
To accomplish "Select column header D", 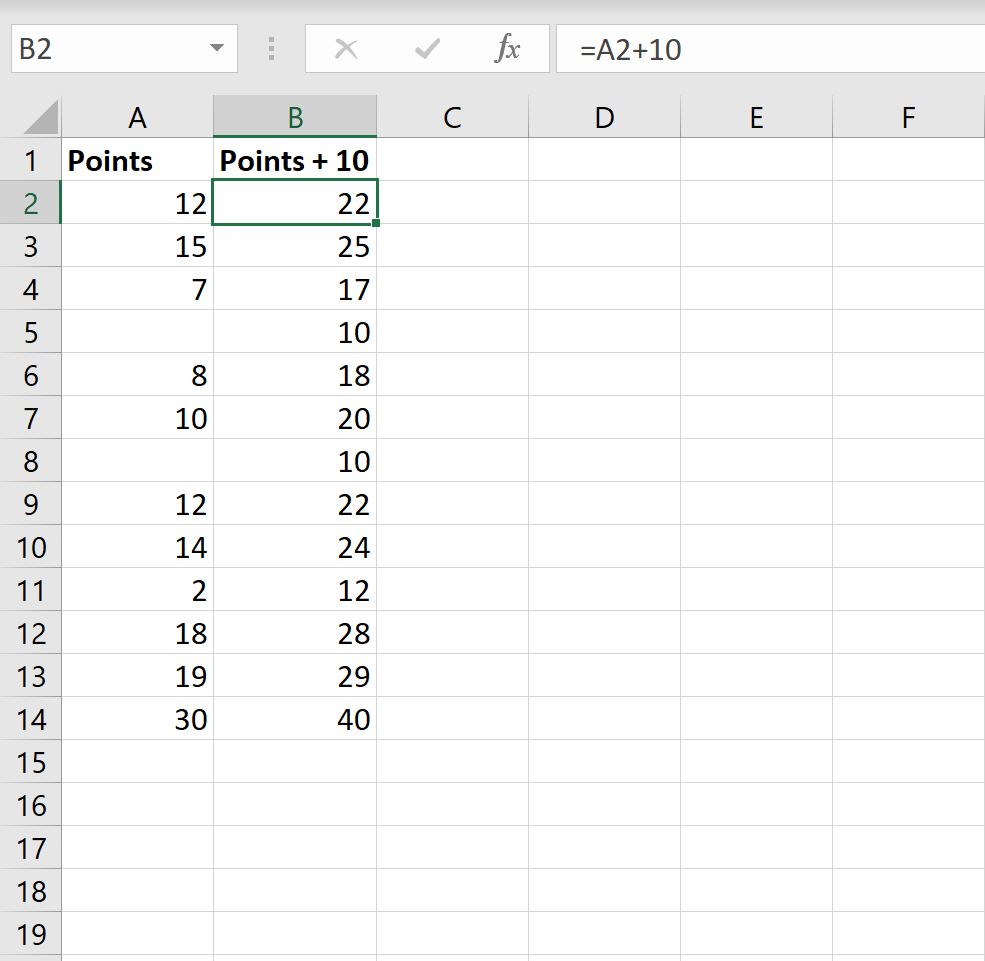I will [x=604, y=116].
